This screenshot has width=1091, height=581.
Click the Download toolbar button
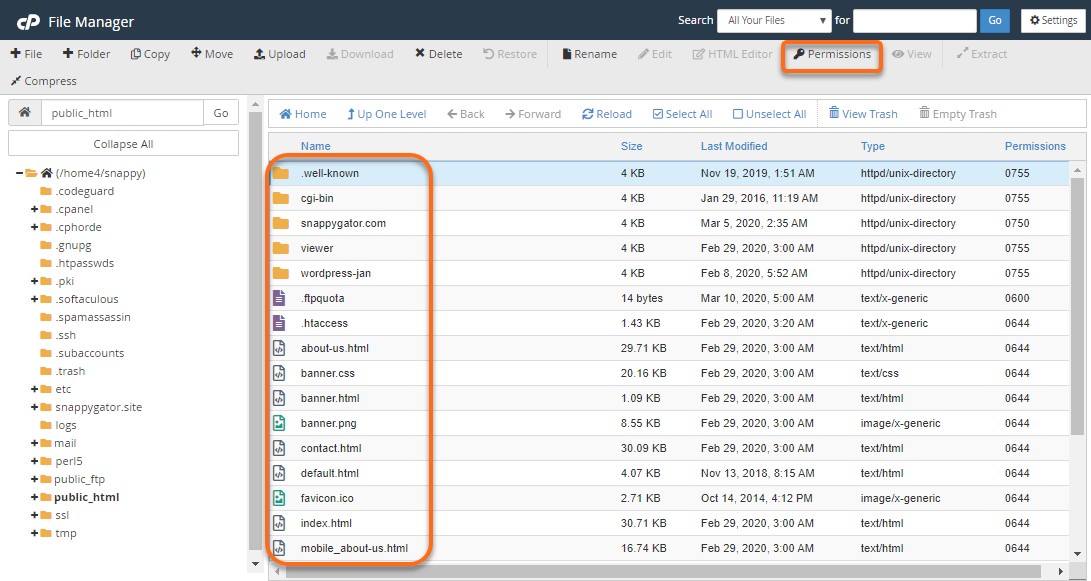pyautogui.click(x=360, y=54)
